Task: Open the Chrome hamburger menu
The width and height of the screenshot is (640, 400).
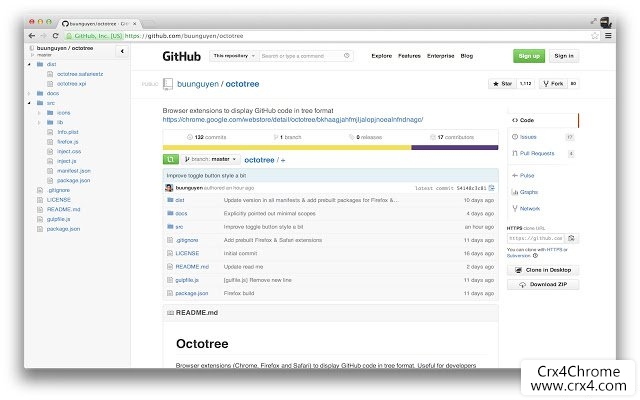Action: pos(608,36)
